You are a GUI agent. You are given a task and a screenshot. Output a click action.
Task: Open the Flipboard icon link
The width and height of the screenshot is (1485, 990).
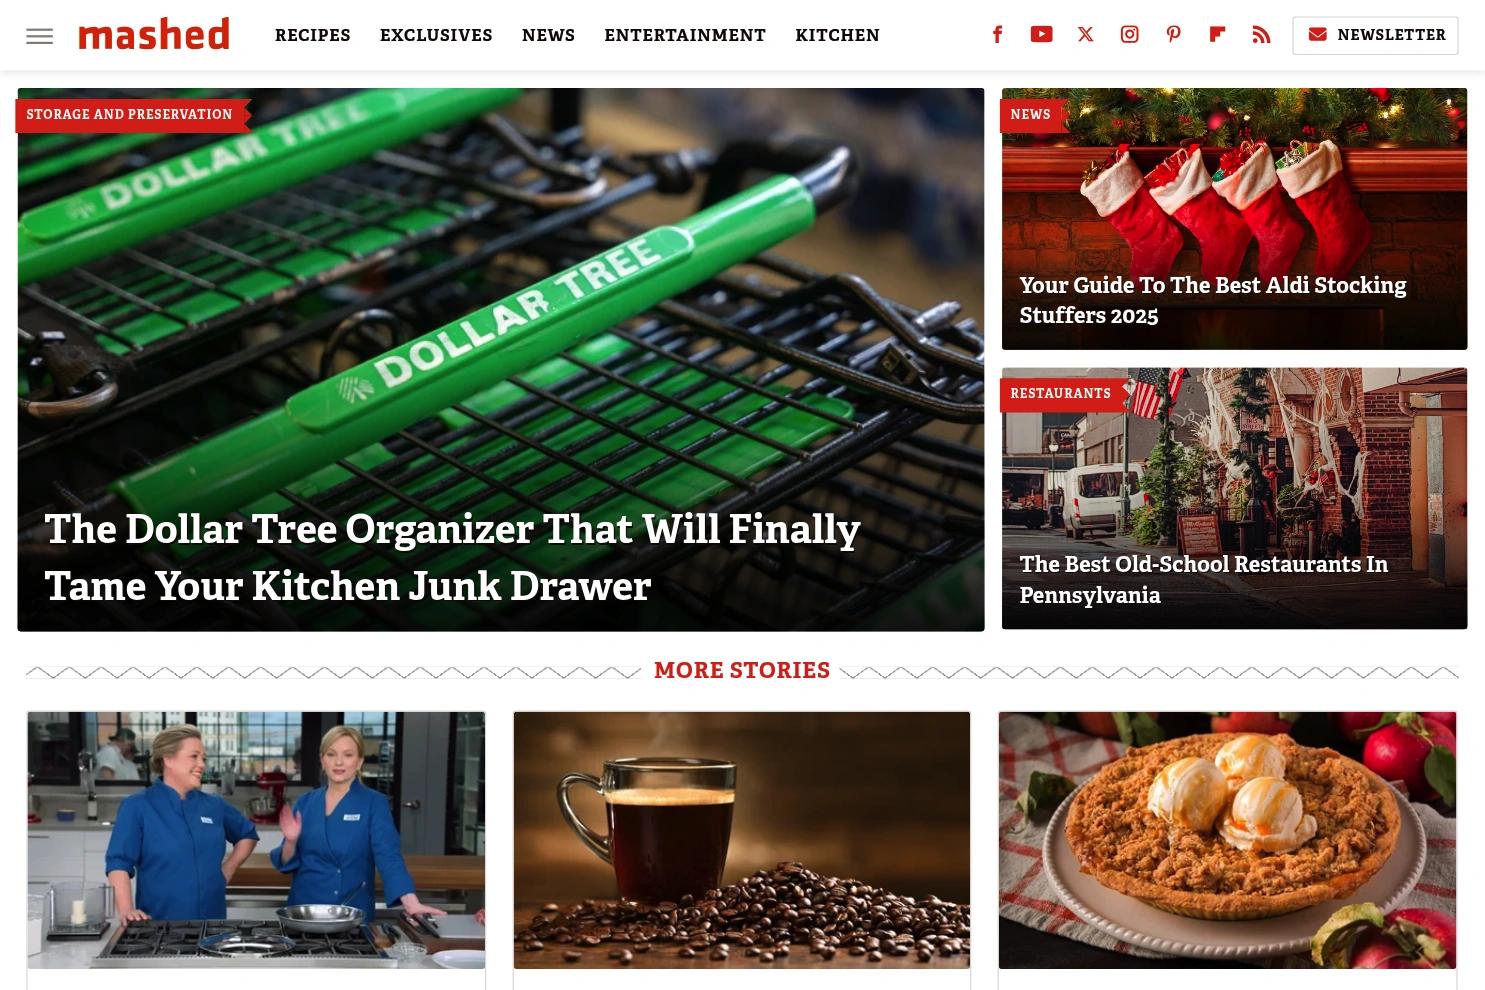click(x=1217, y=35)
